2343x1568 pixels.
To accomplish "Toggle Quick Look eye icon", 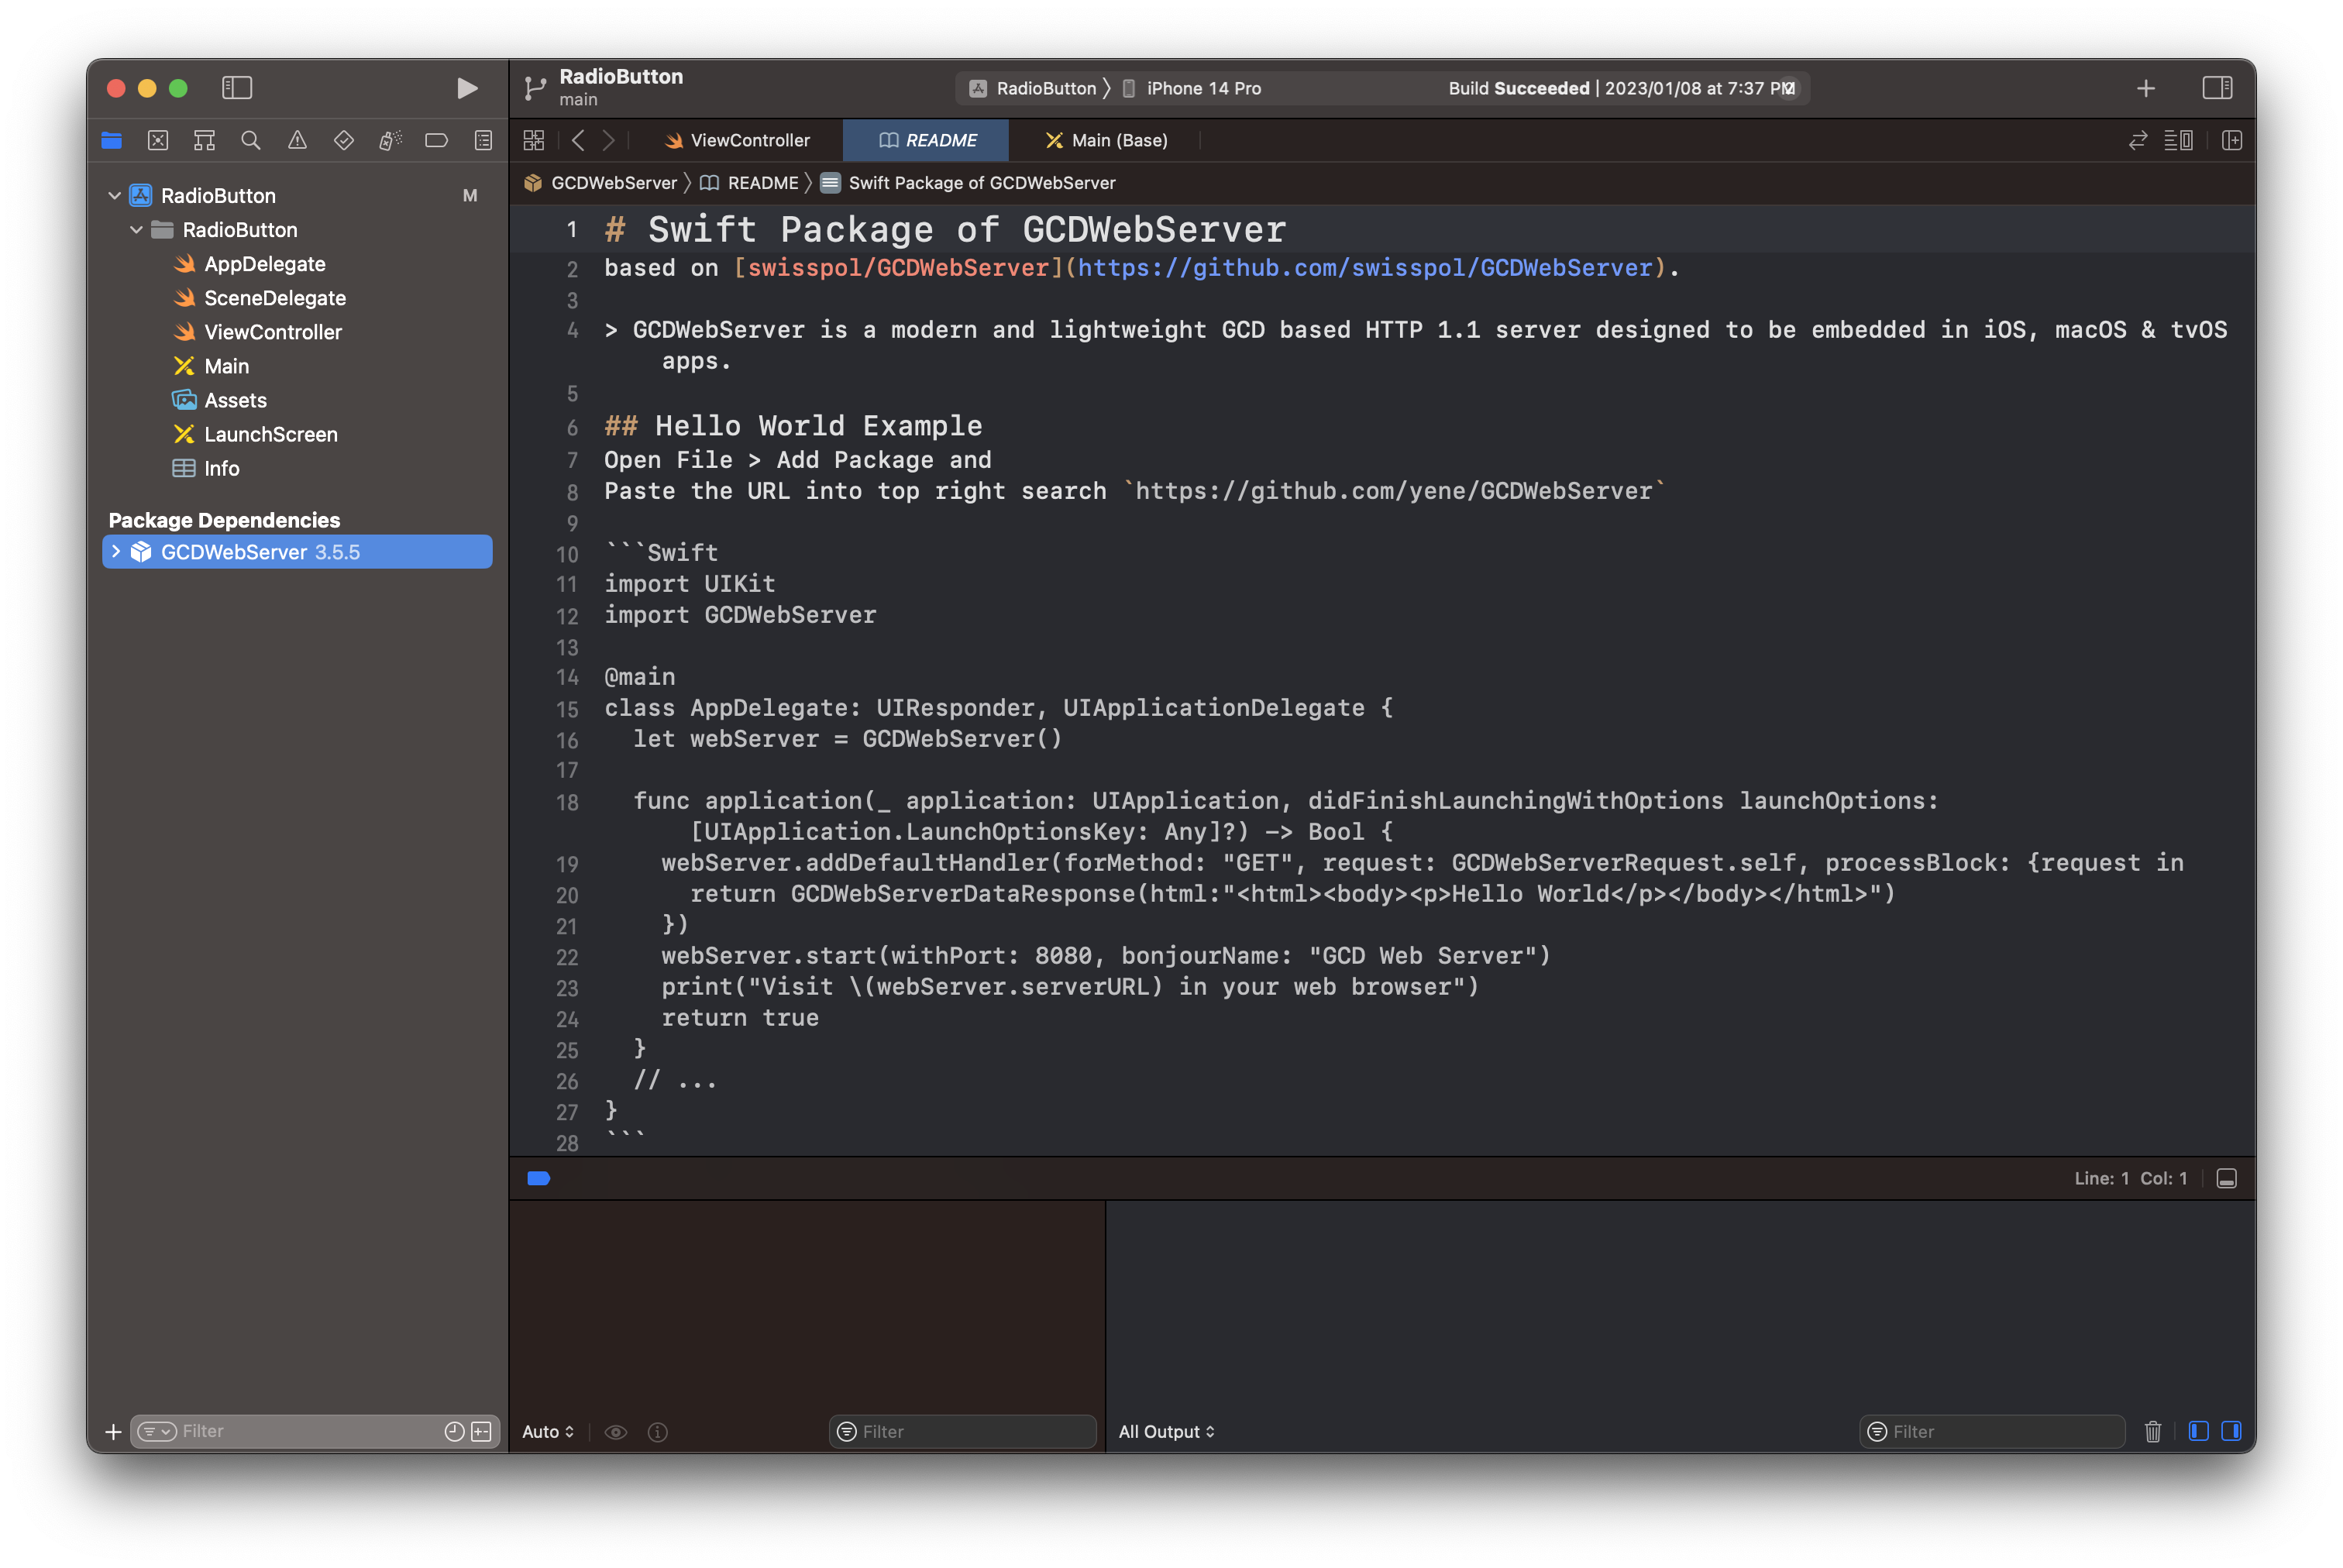I will click(x=616, y=1431).
